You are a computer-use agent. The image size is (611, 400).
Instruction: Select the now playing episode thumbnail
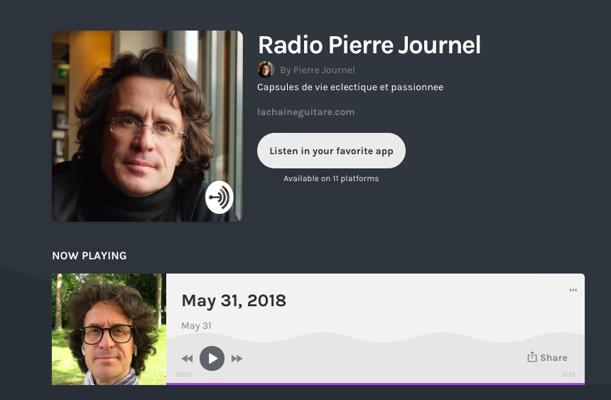(x=109, y=329)
